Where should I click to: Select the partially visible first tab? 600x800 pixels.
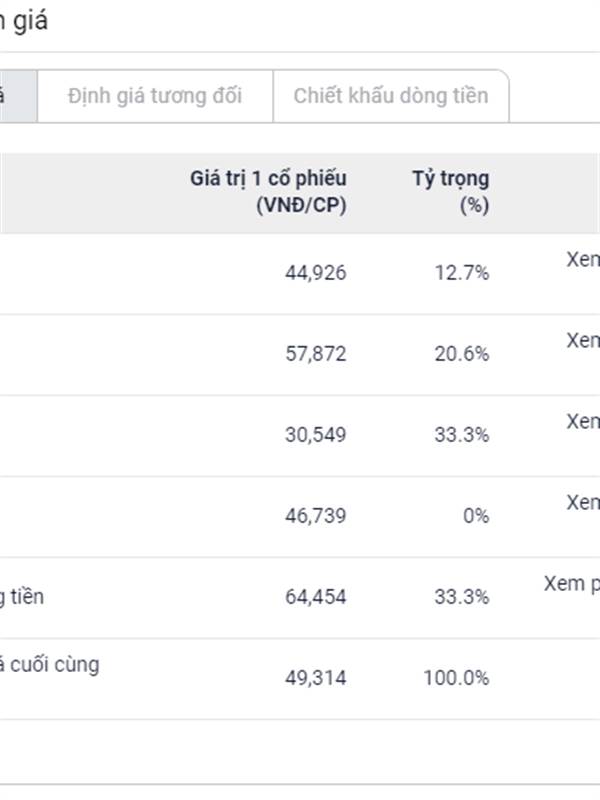pos(18,96)
